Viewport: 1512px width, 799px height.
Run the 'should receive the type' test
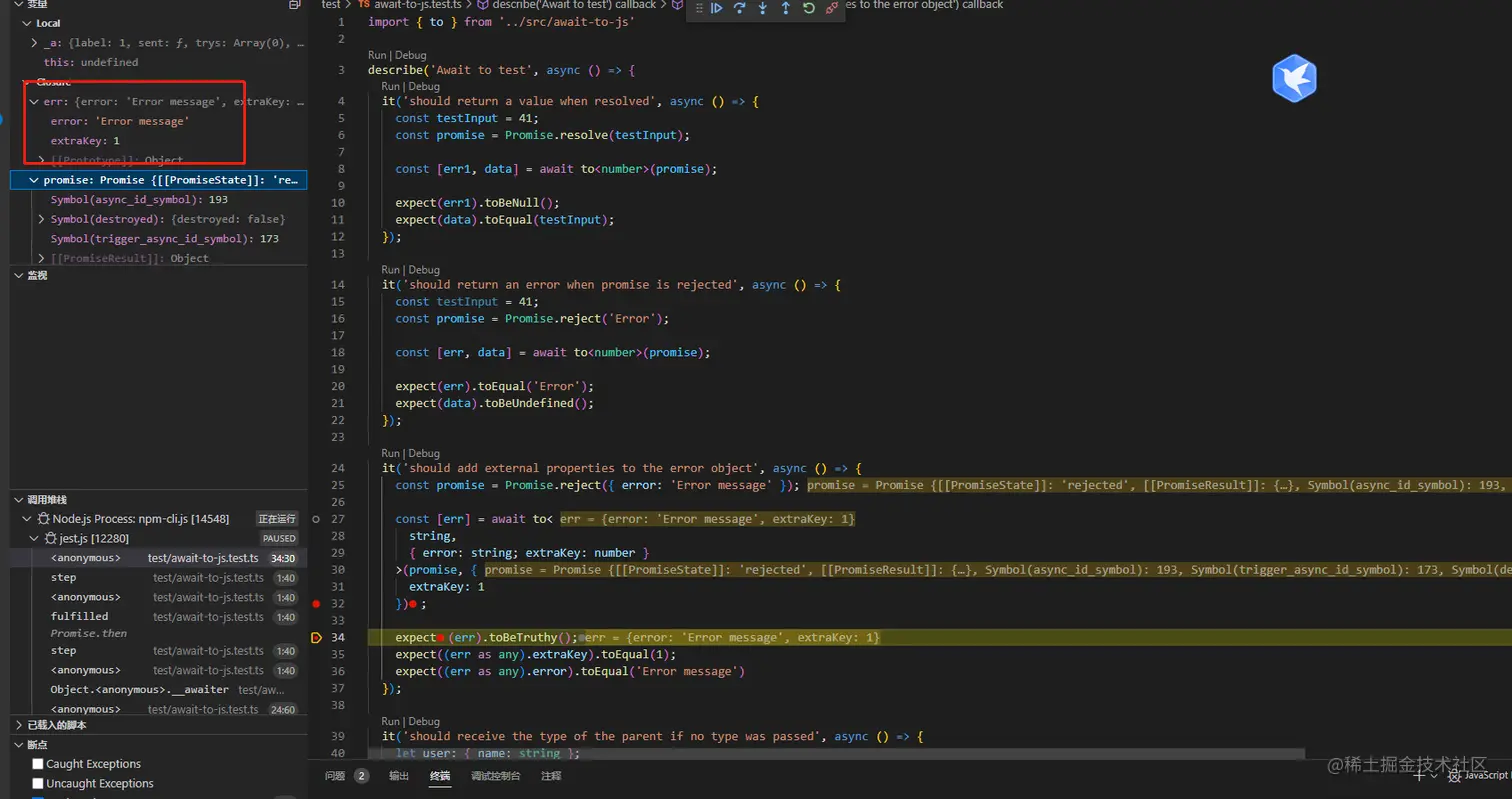[391, 720]
